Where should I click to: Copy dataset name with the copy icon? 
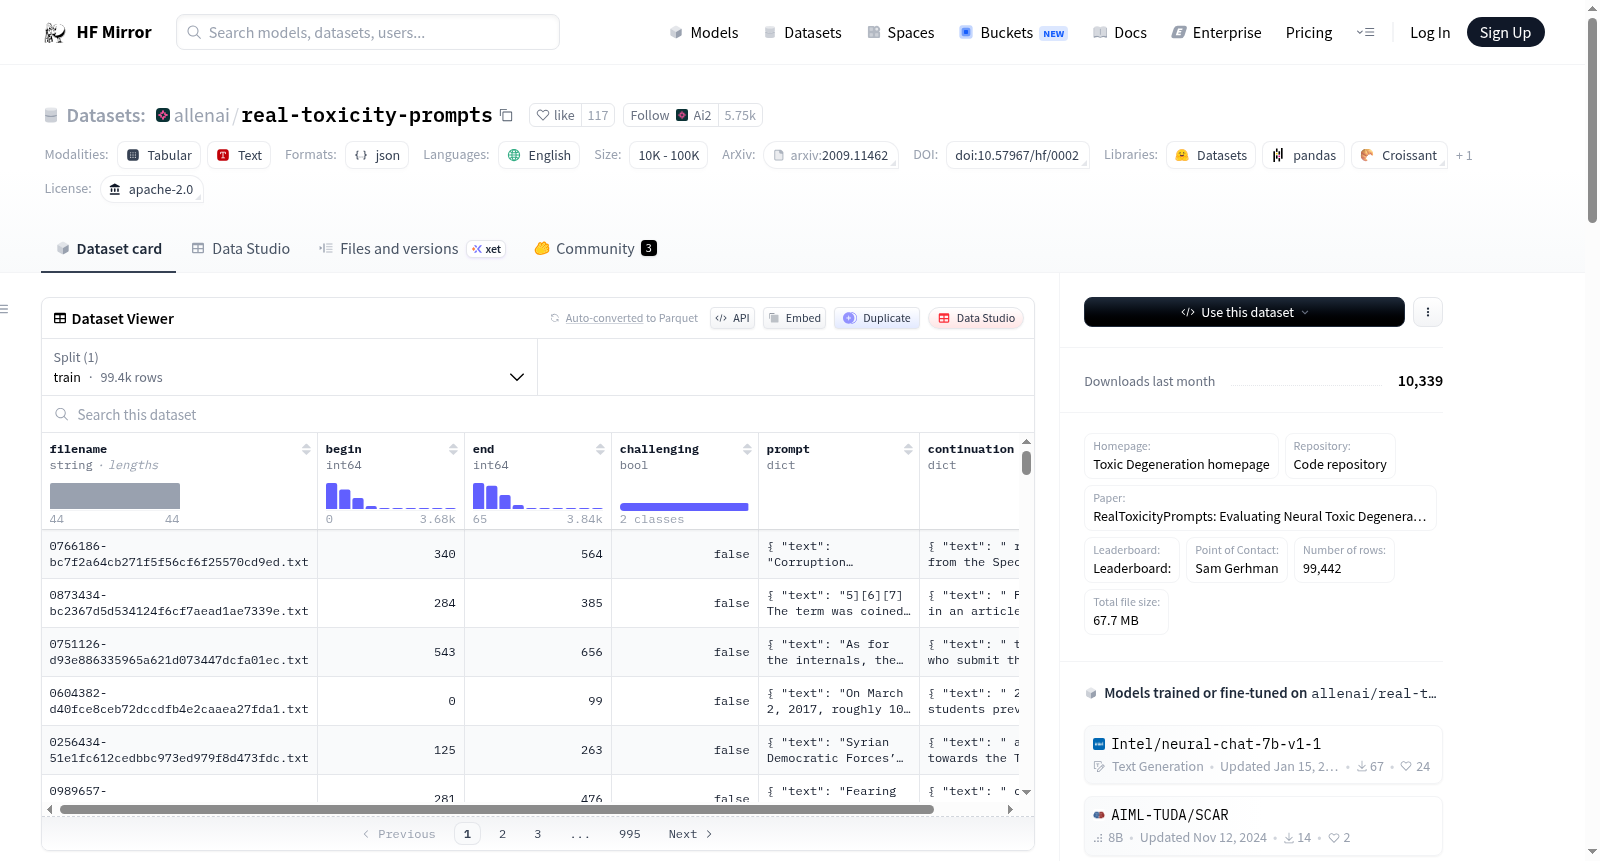tap(506, 115)
